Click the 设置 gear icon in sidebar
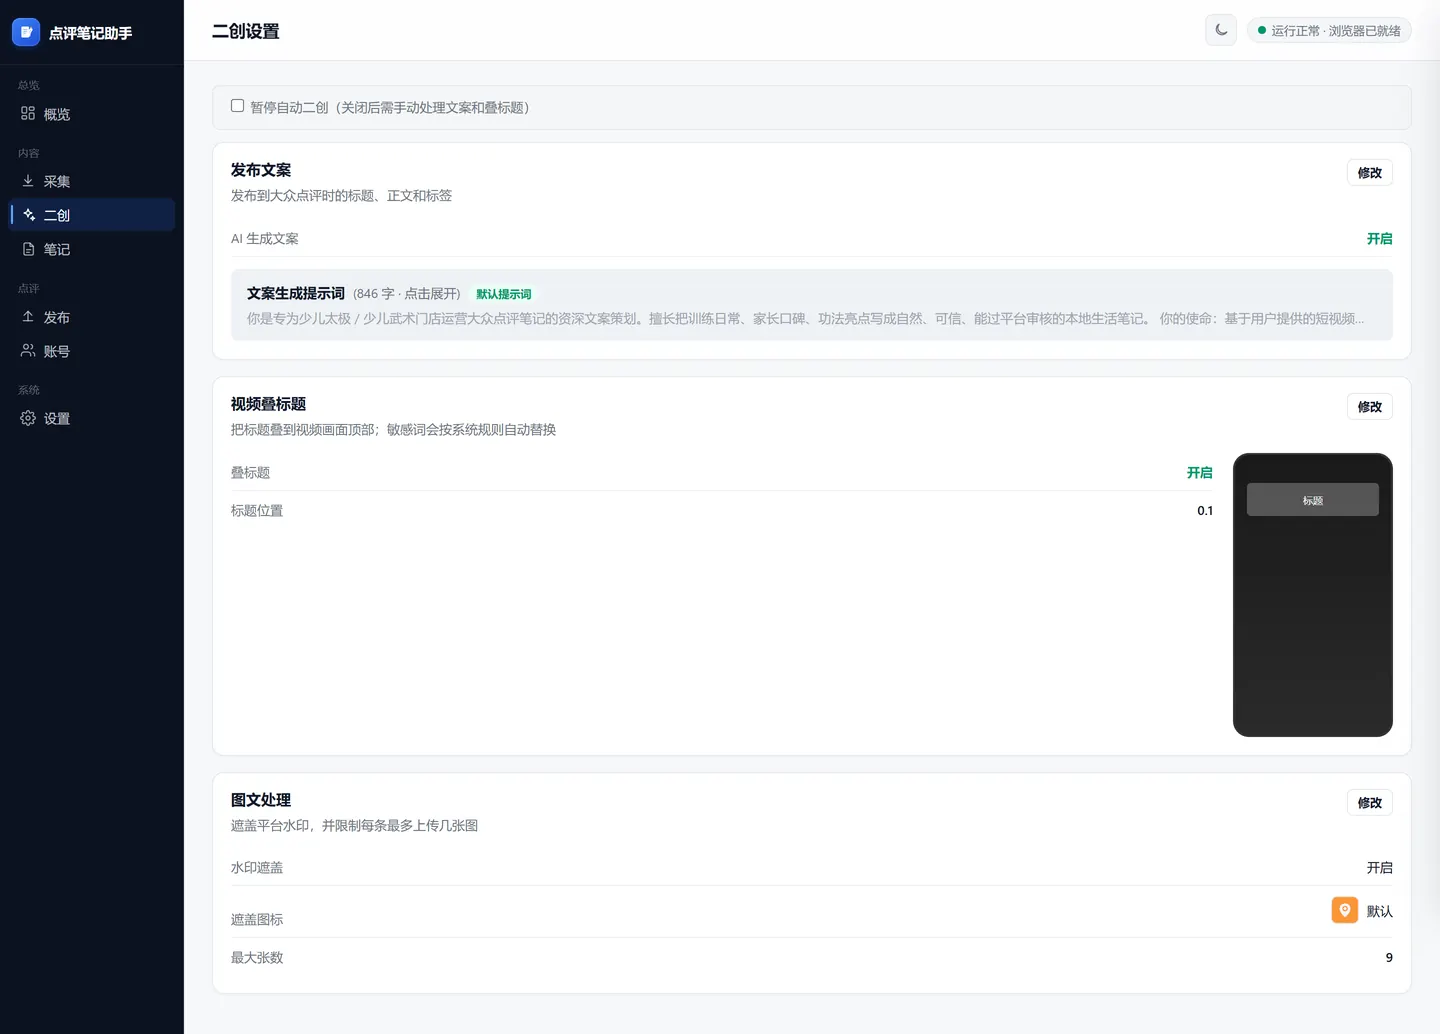This screenshot has height=1034, width=1440. (x=28, y=418)
